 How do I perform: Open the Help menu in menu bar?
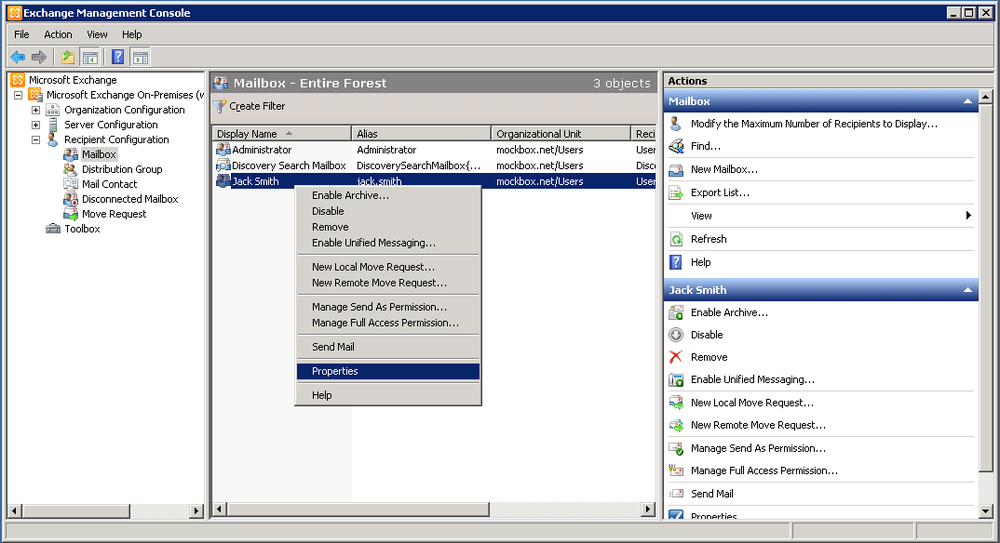tap(132, 34)
